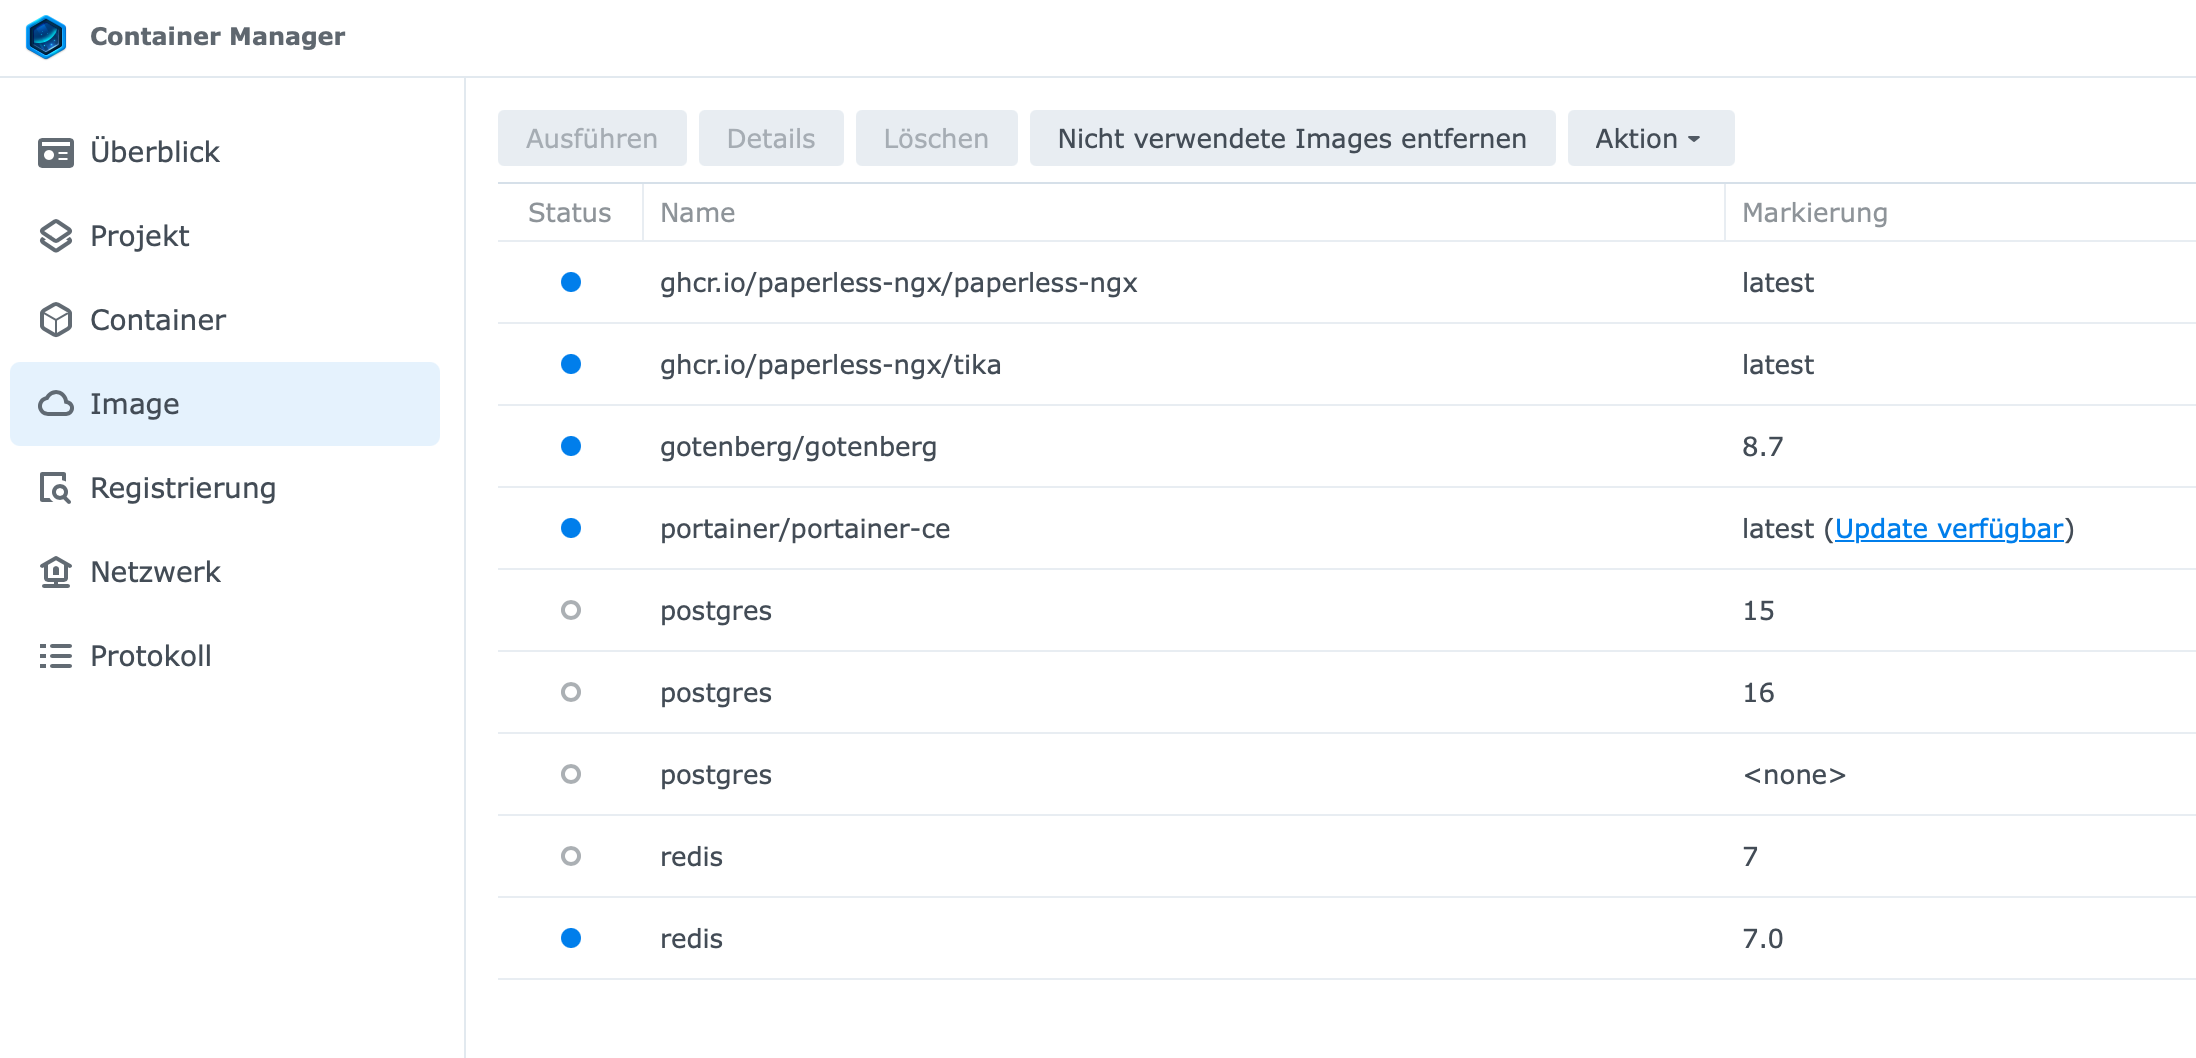This screenshot has height=1058, width=2196.
Task: Click the Image cloud icon
Action: point(56,404)
